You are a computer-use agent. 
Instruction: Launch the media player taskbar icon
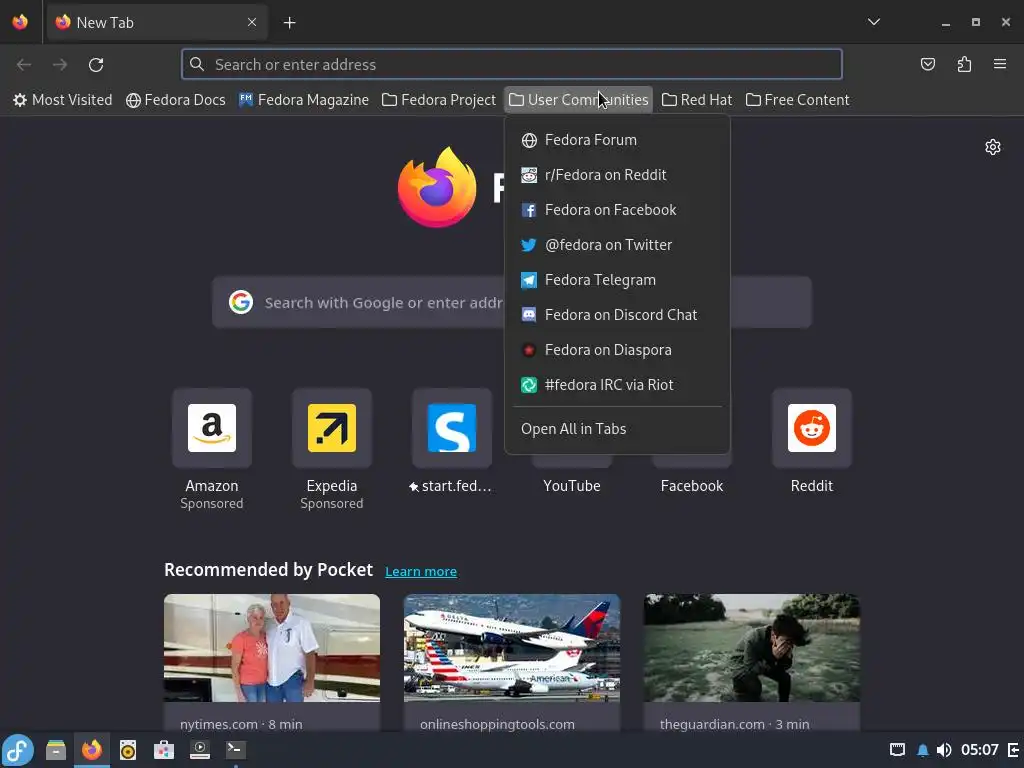(200, 750)
